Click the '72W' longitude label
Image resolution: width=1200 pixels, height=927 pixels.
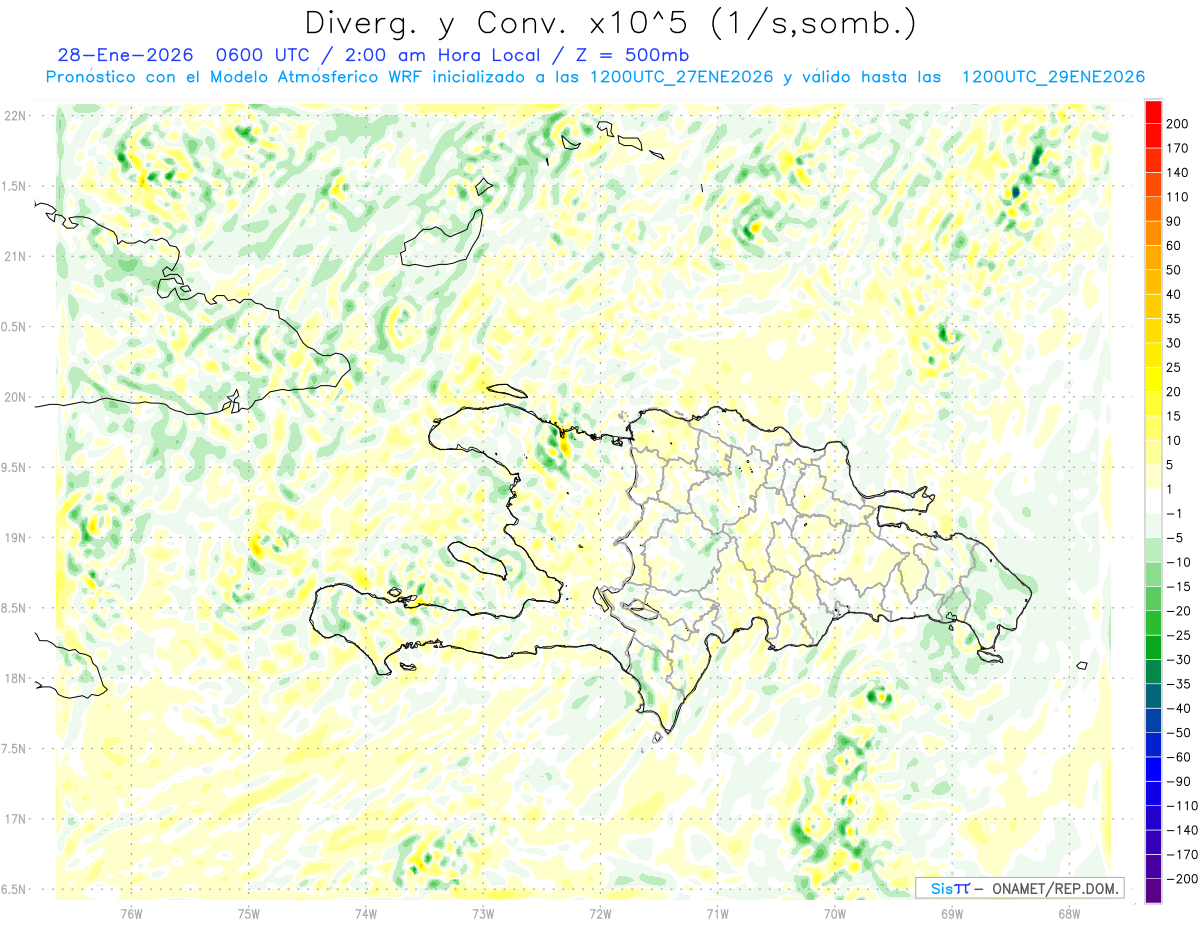pos(600,914)
